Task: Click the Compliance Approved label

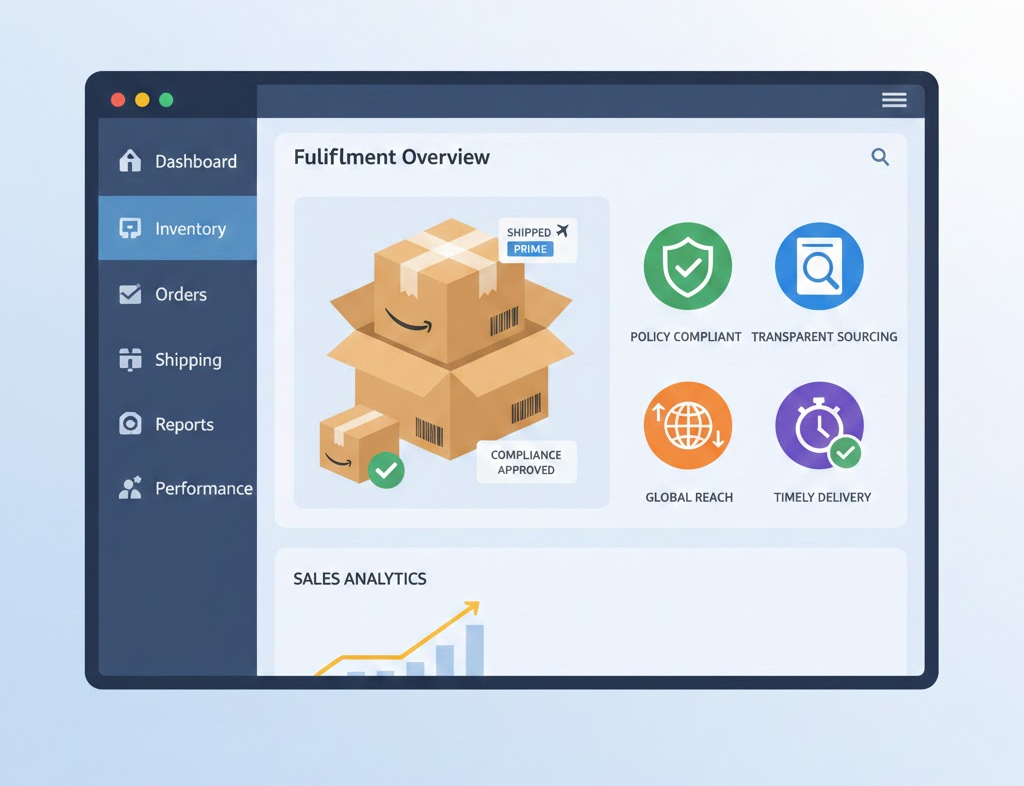Action: click(x=526, y=462)
